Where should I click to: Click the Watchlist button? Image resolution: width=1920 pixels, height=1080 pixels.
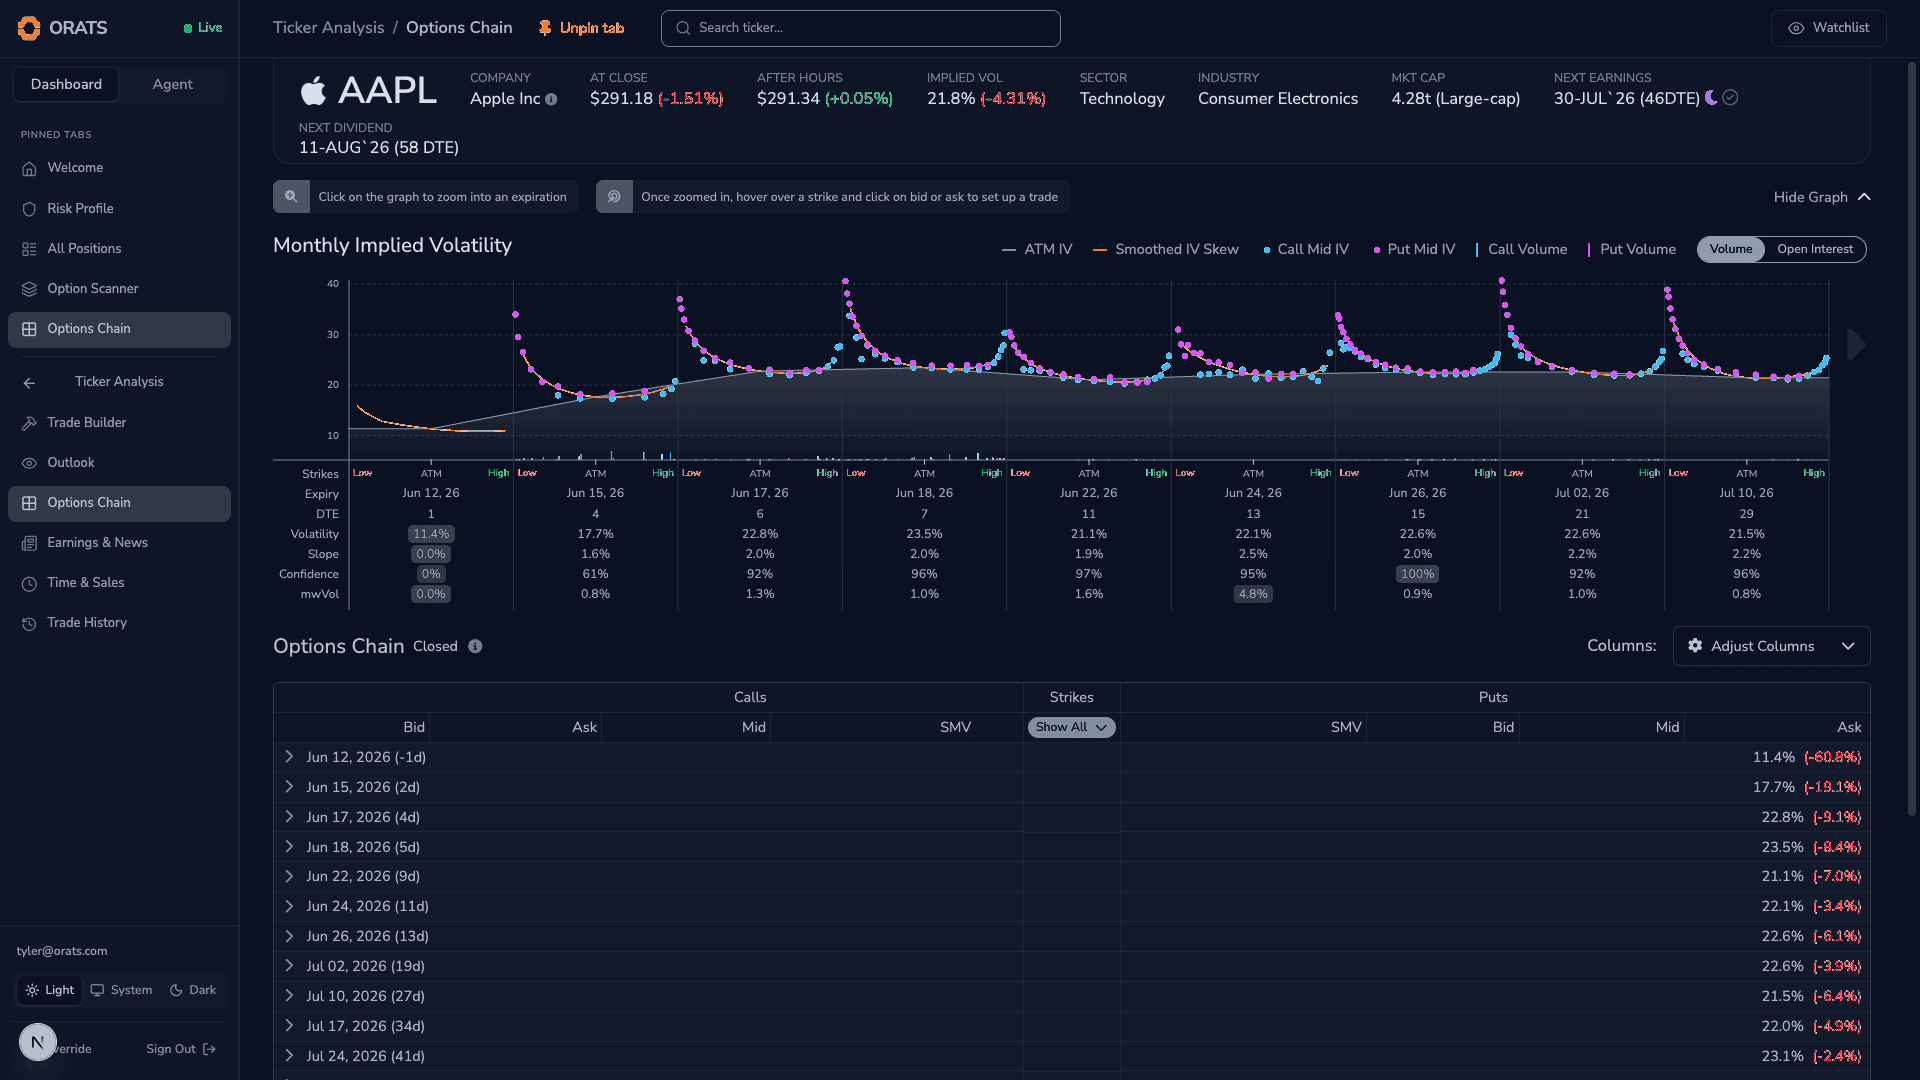click(1828, 28)
